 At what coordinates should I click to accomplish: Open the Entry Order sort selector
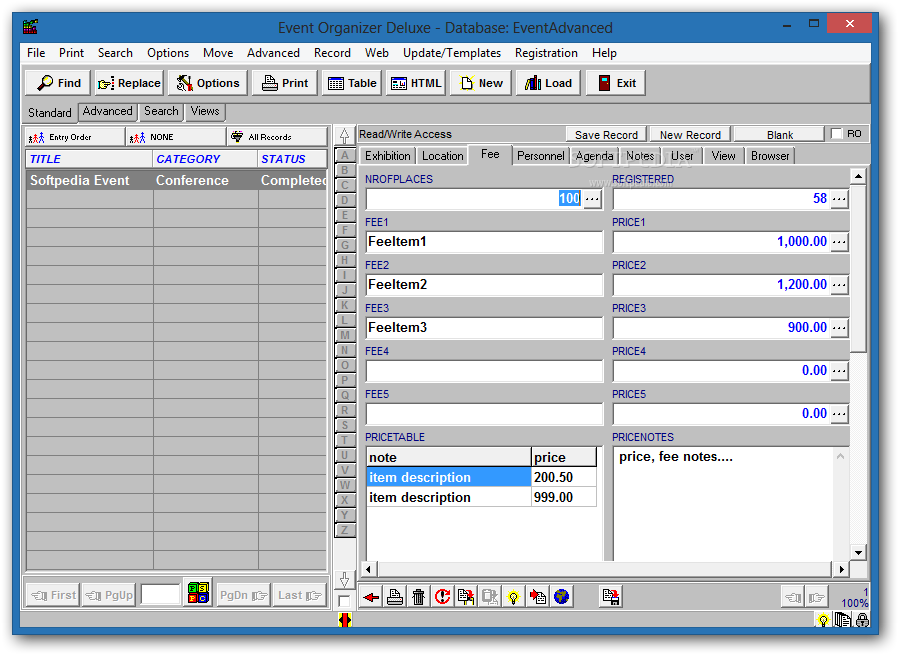point(75,137)
